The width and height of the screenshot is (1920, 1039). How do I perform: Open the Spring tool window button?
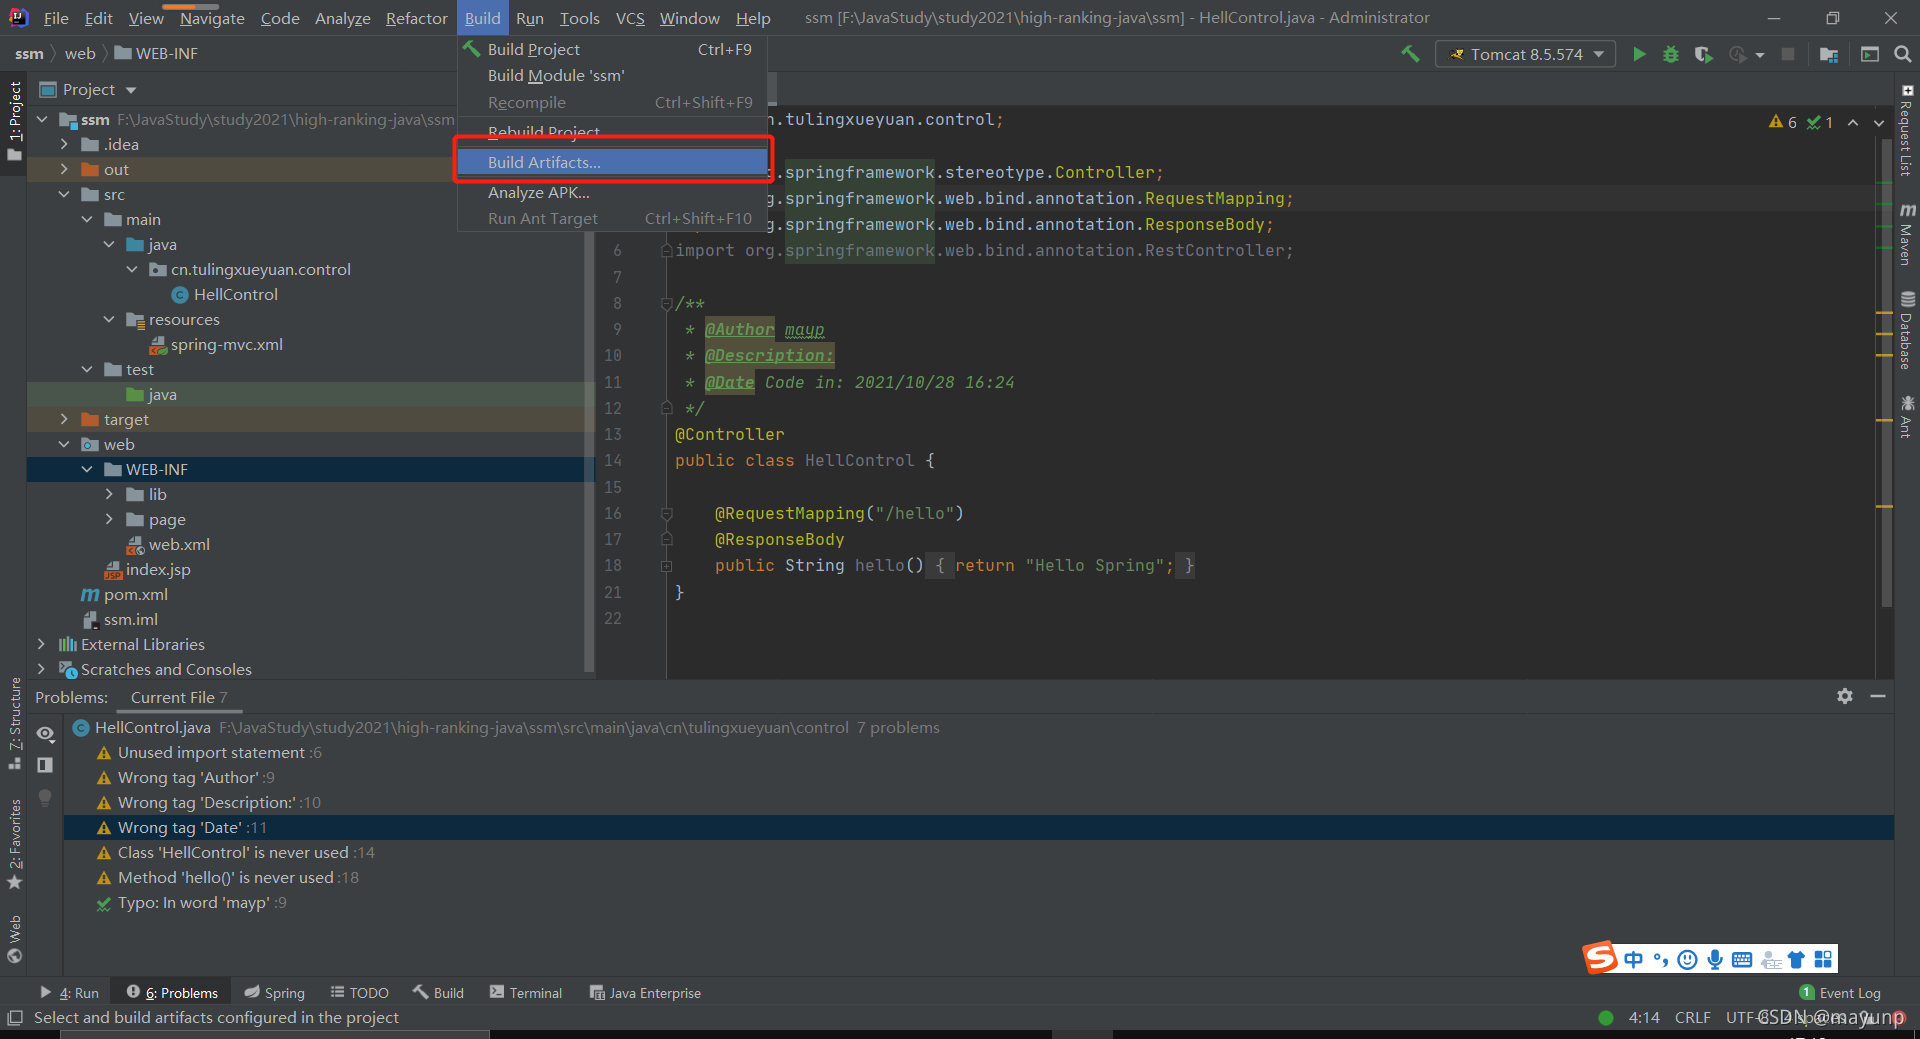point(275,992)
